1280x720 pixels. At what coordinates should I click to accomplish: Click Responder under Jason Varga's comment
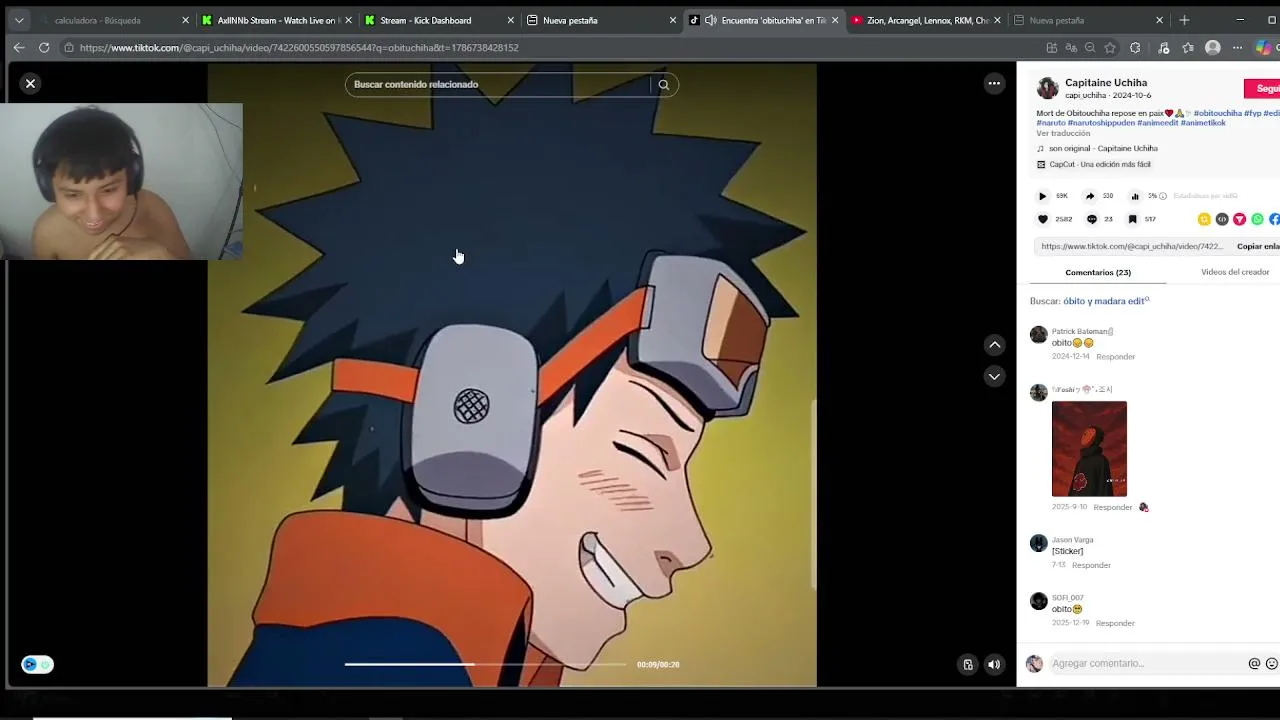1091,565
